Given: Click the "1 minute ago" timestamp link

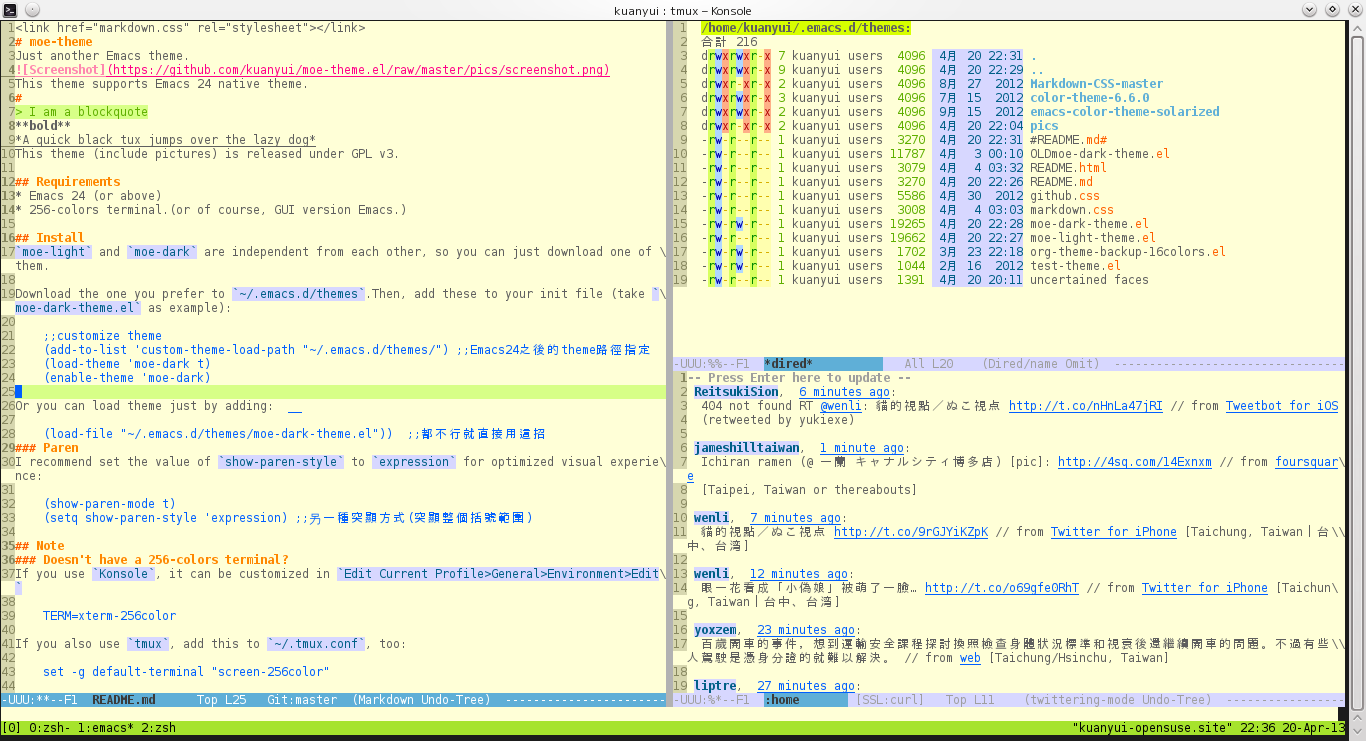Looking at the screenshot, I should pyautogui.click(x=862, y=448).
